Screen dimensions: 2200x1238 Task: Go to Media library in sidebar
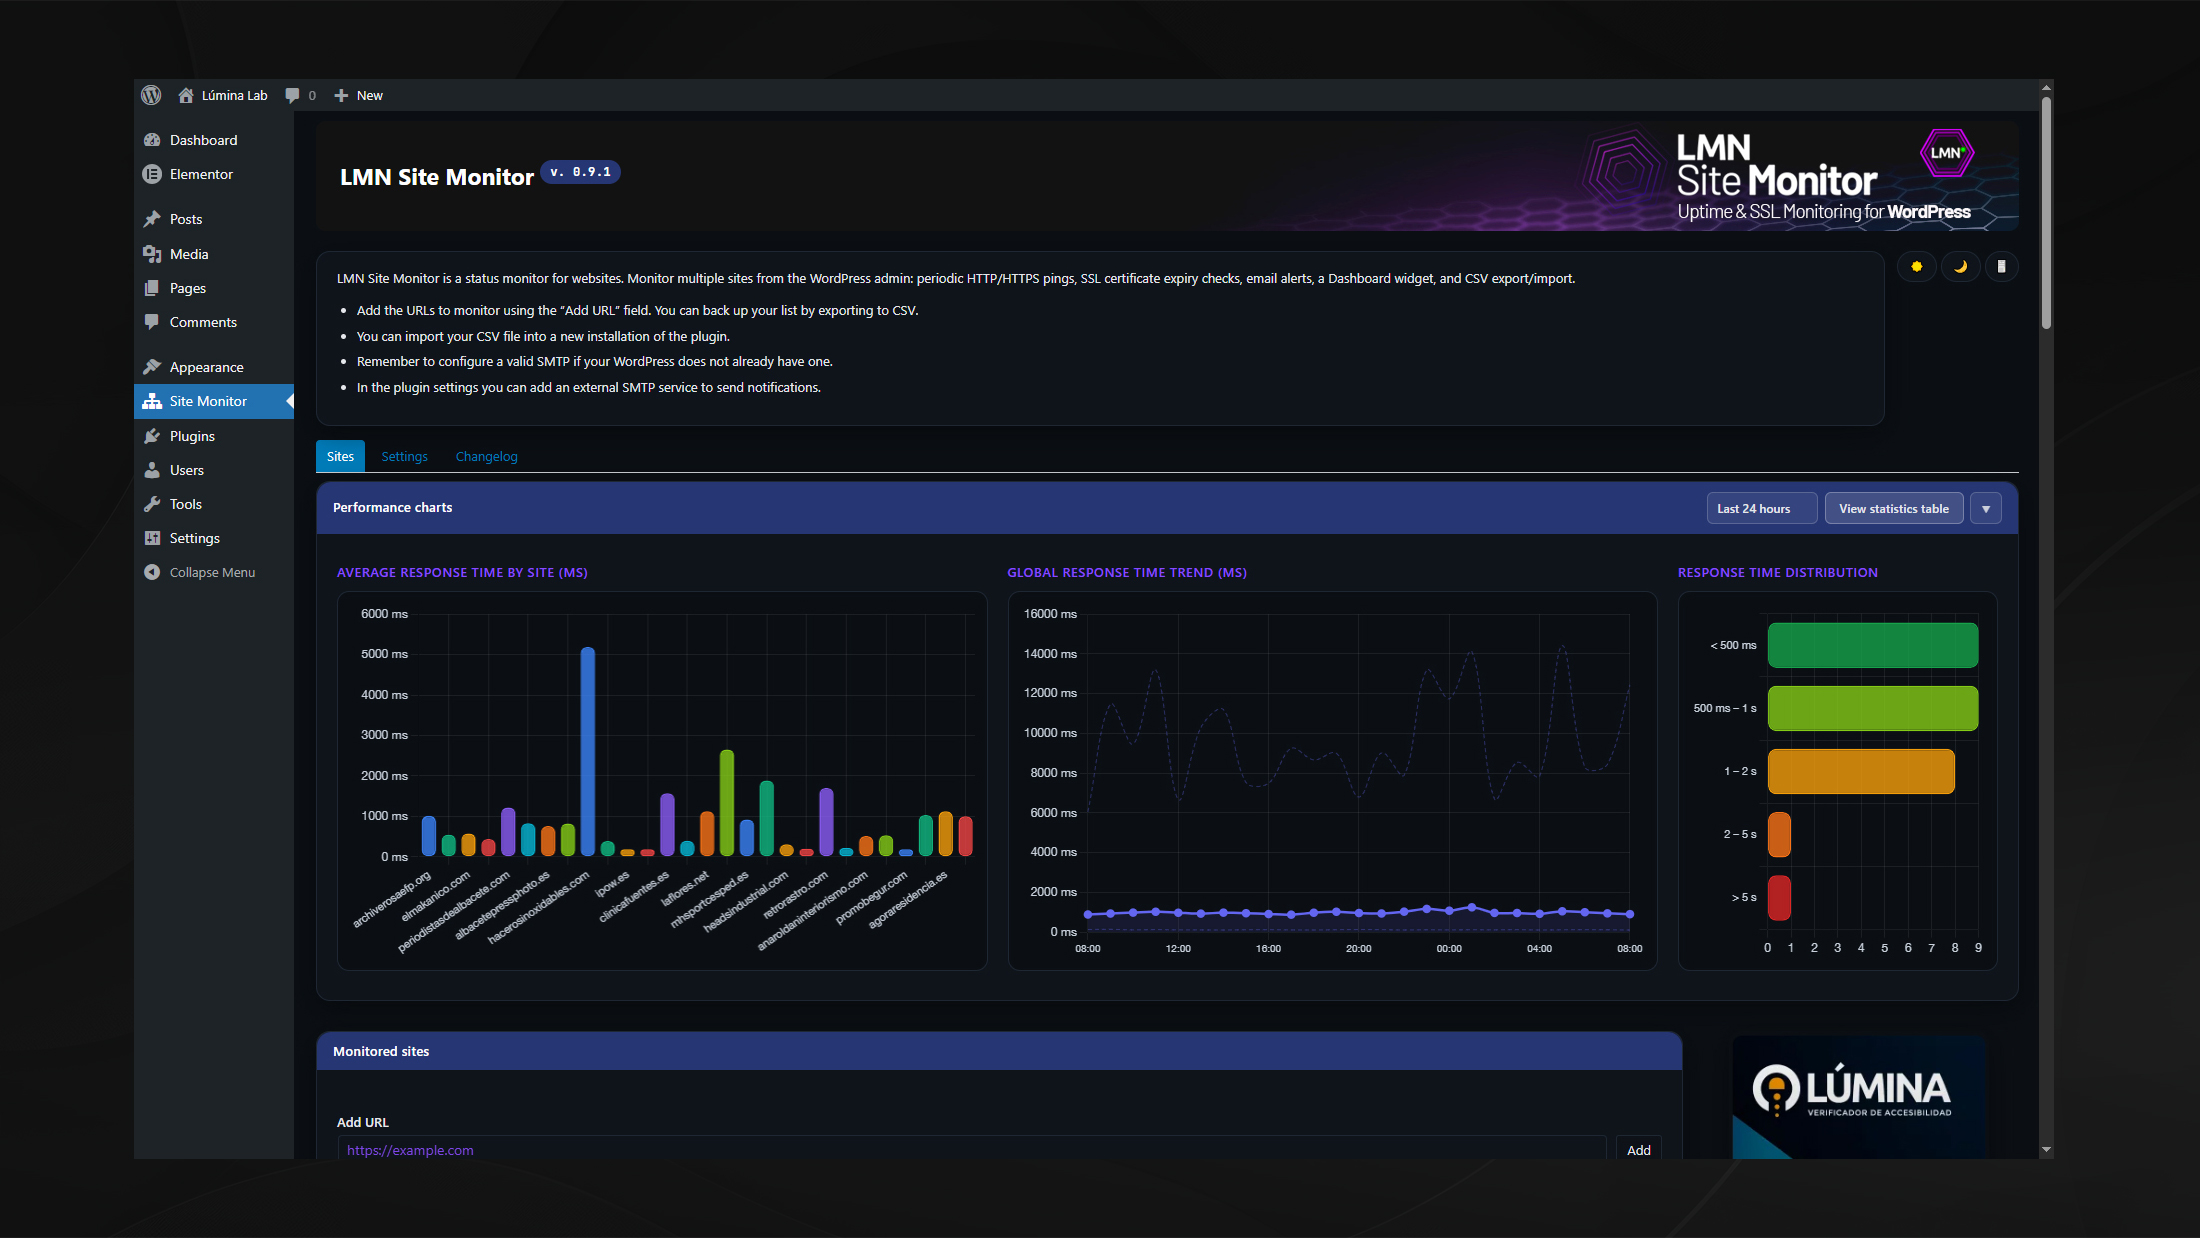coord(189,254)
